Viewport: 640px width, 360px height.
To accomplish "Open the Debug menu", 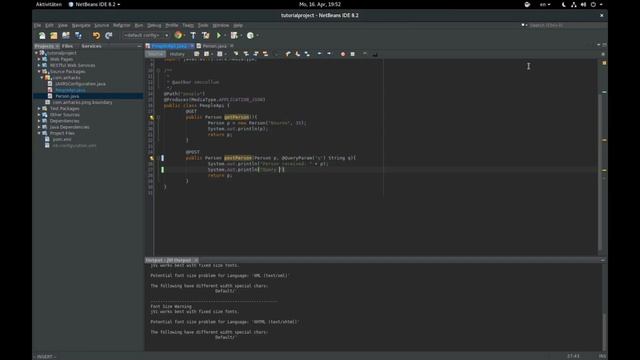I will point(154,25).
